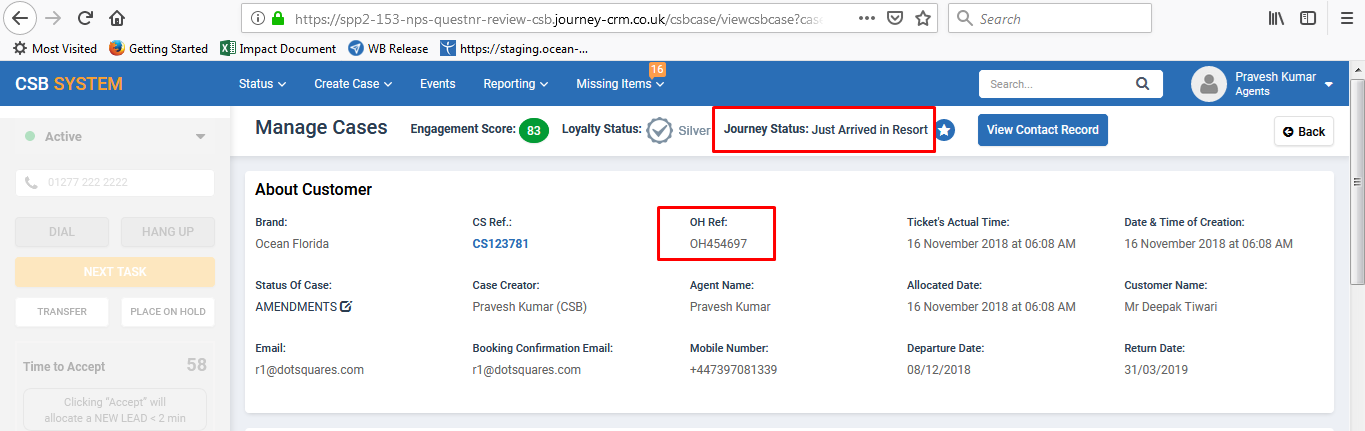Open the Active status dropdown

200,137
